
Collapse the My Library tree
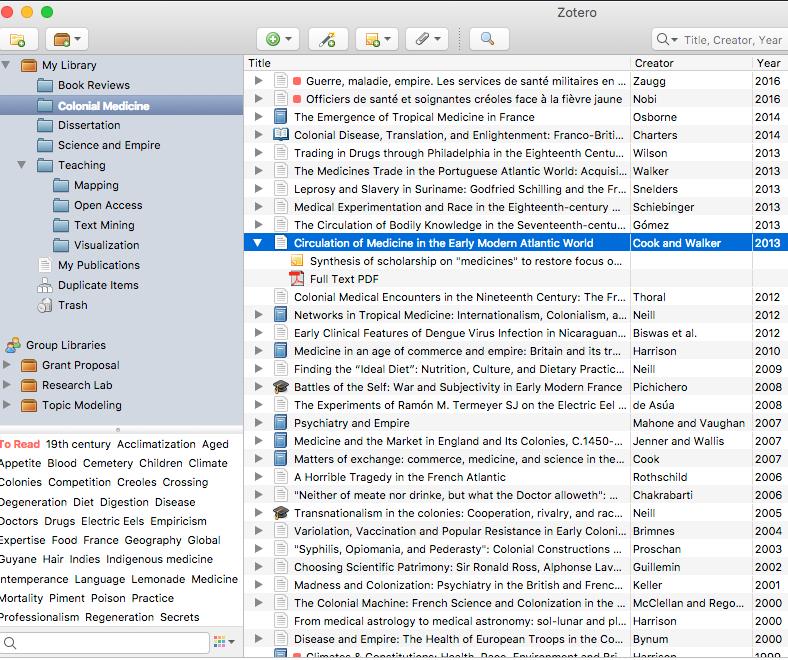pyautogui.click(x=6, y=64)
